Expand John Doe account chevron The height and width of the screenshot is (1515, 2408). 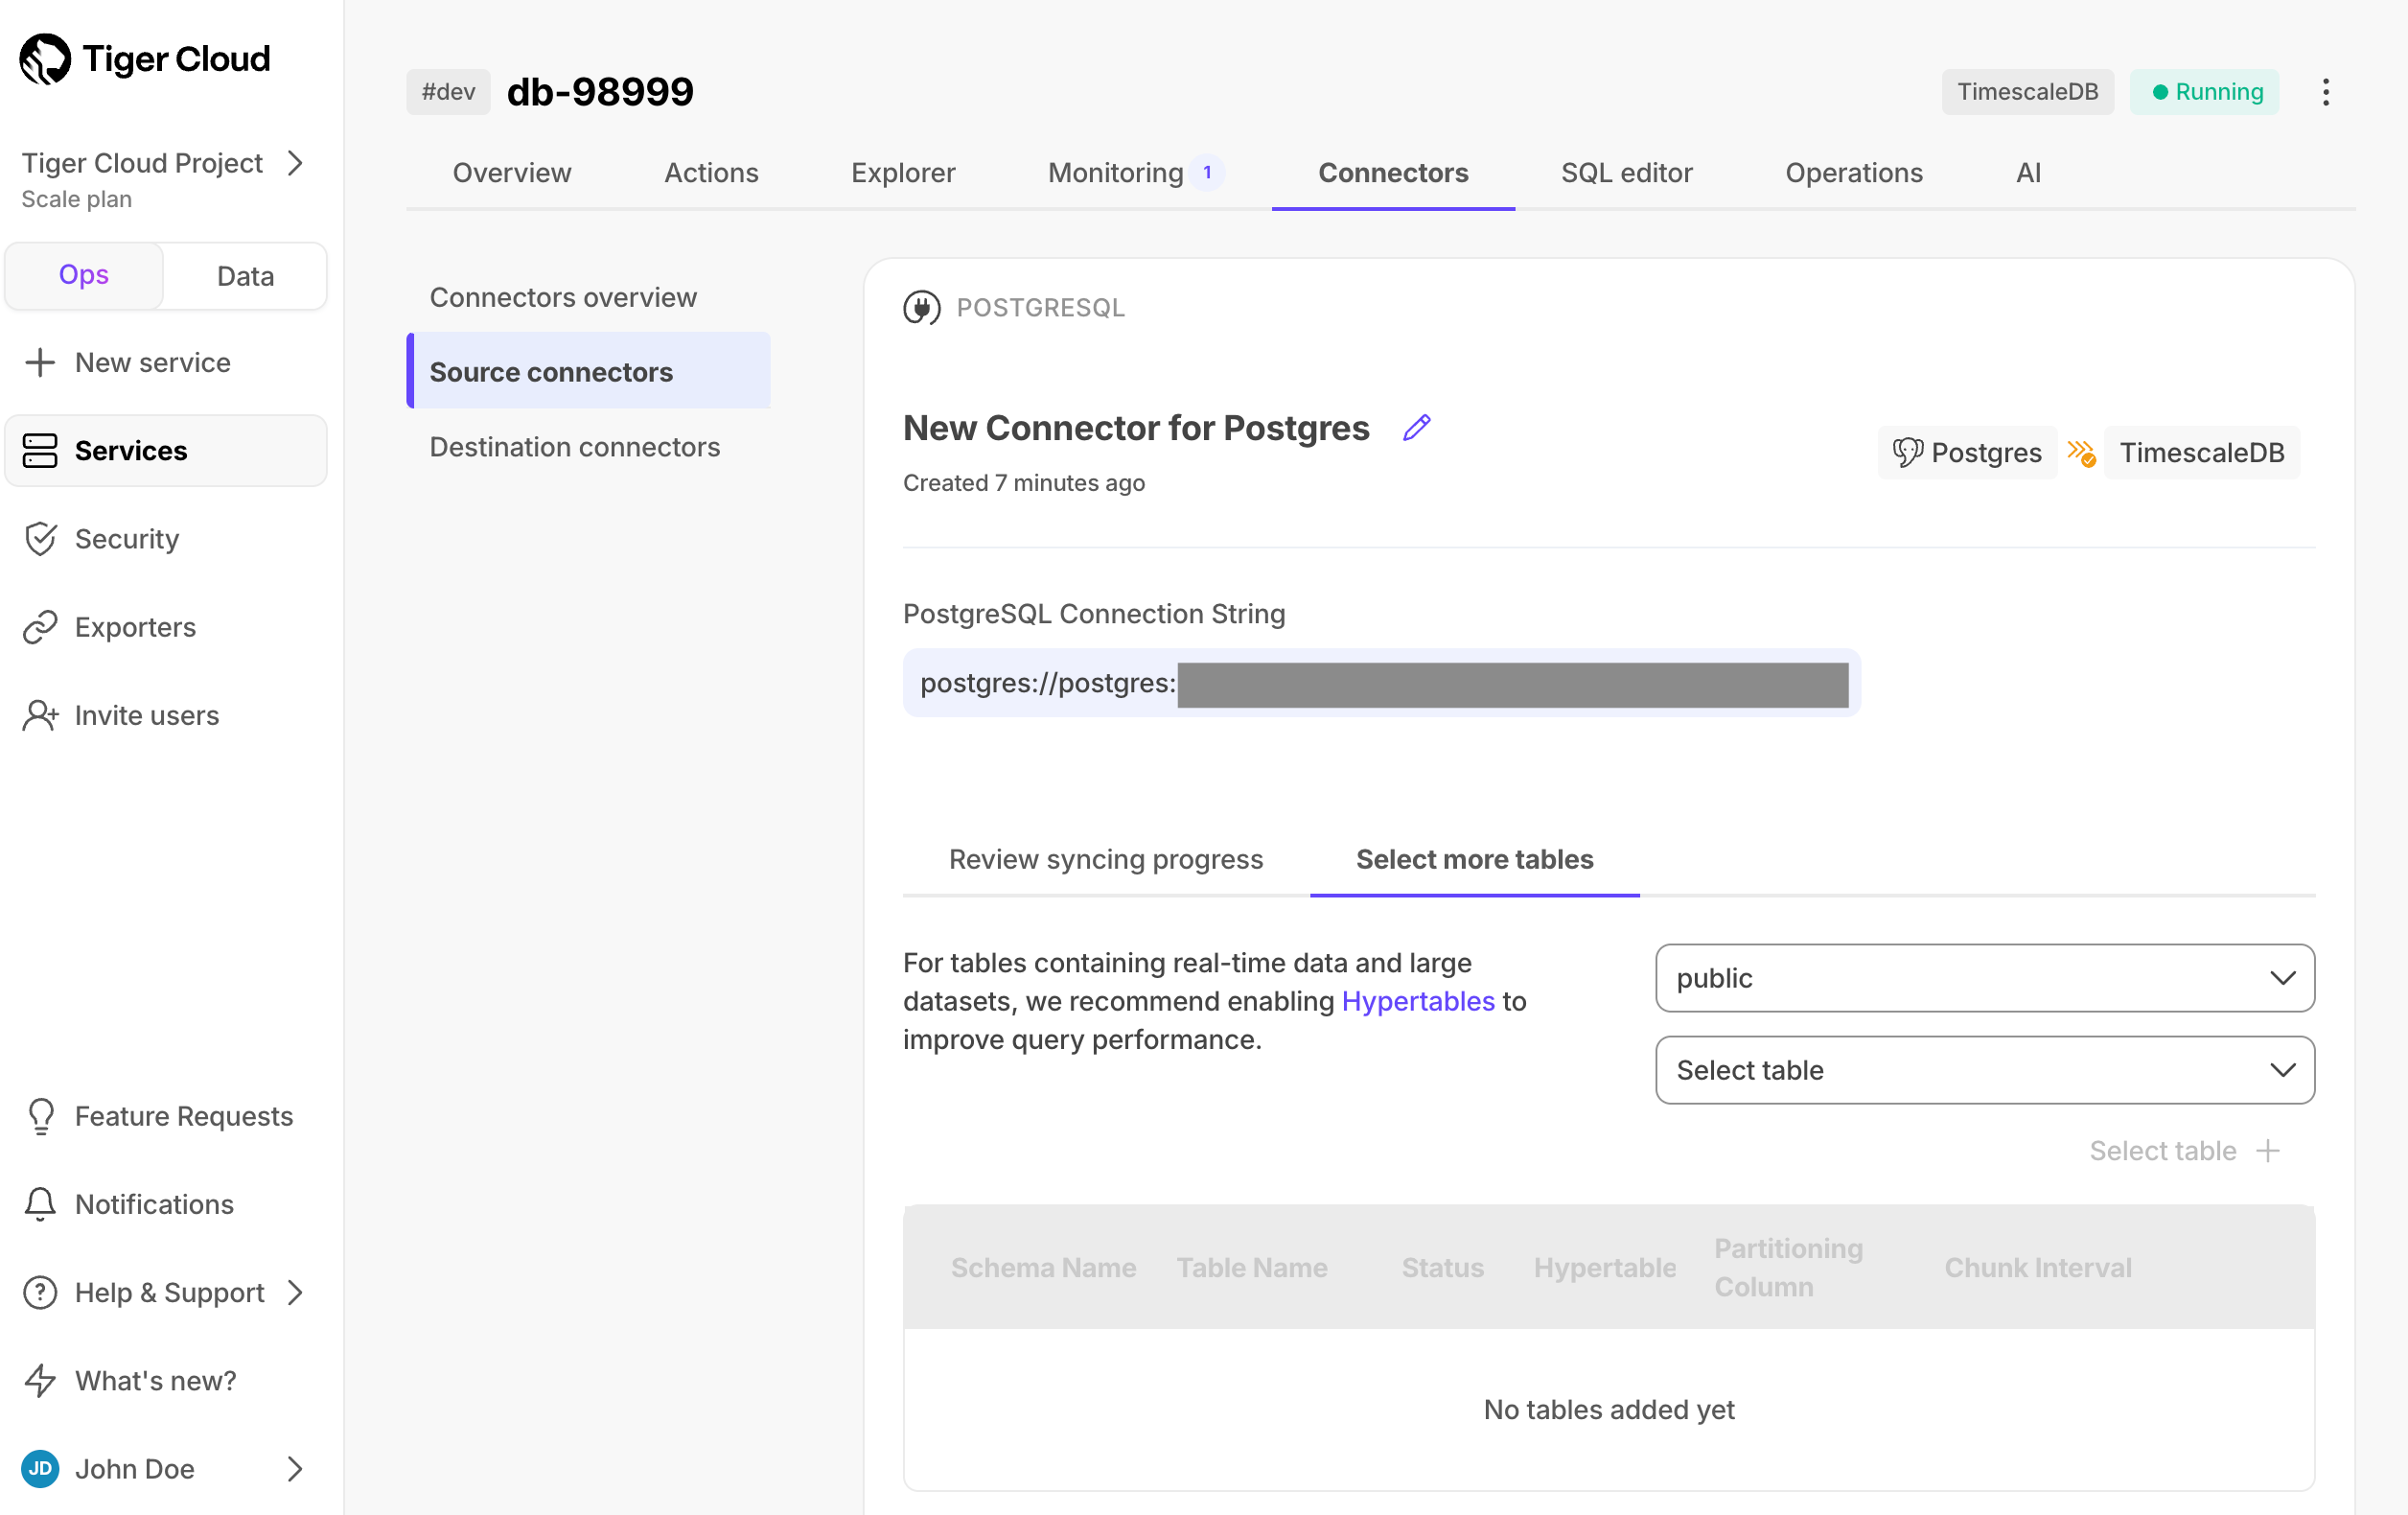point(295,1468)
